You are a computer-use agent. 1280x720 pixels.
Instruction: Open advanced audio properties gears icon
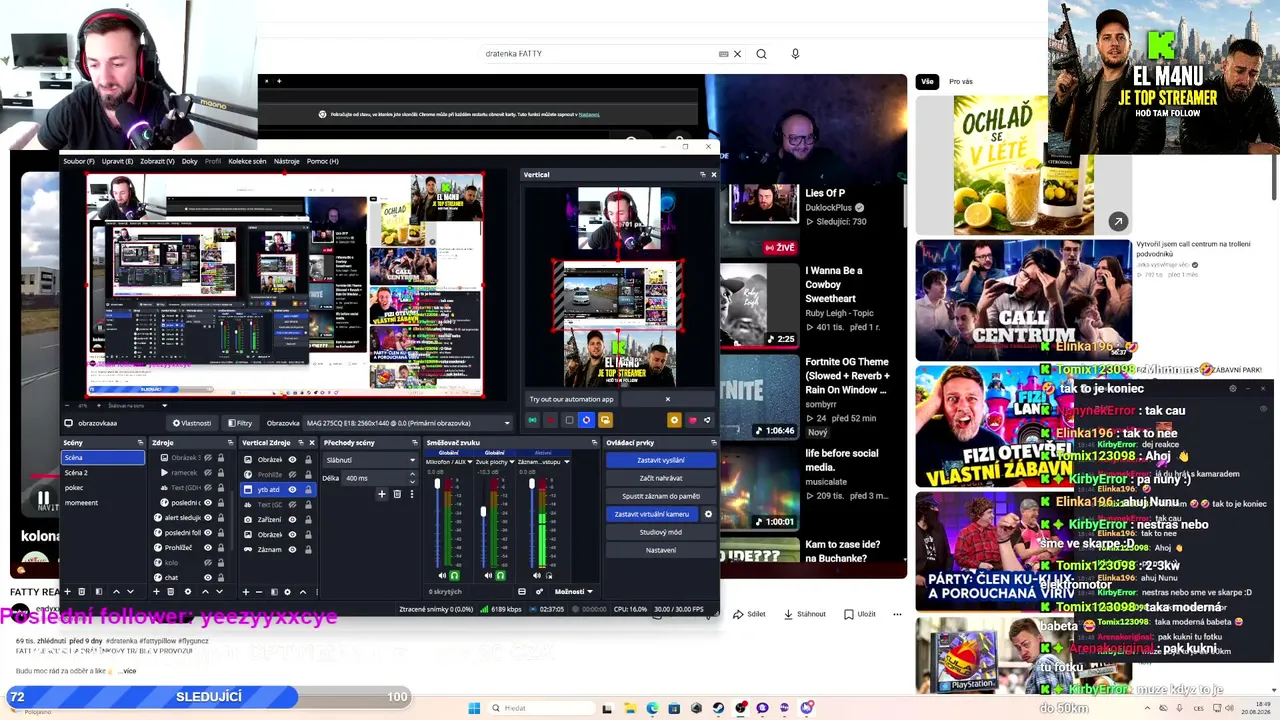540,592
